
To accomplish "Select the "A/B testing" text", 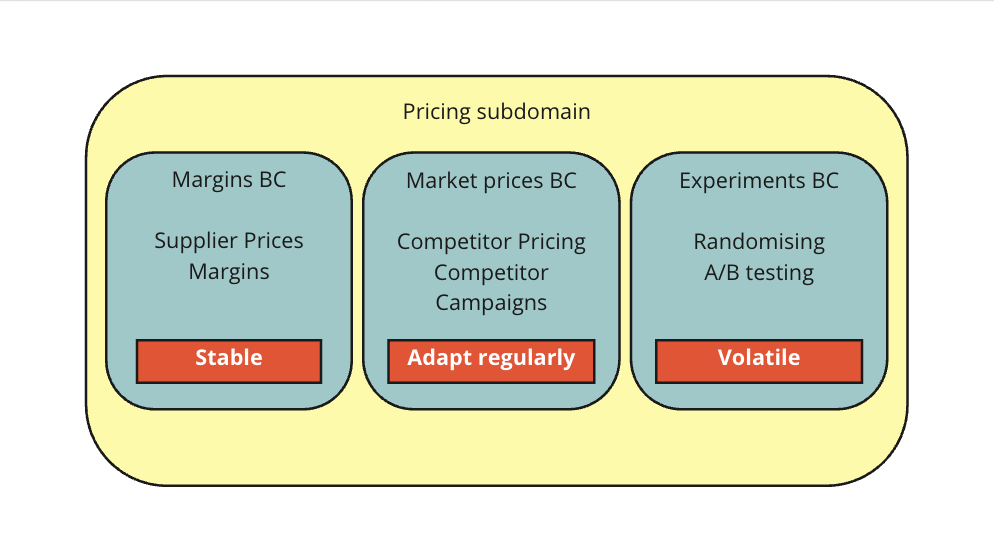I will point(759,272).
